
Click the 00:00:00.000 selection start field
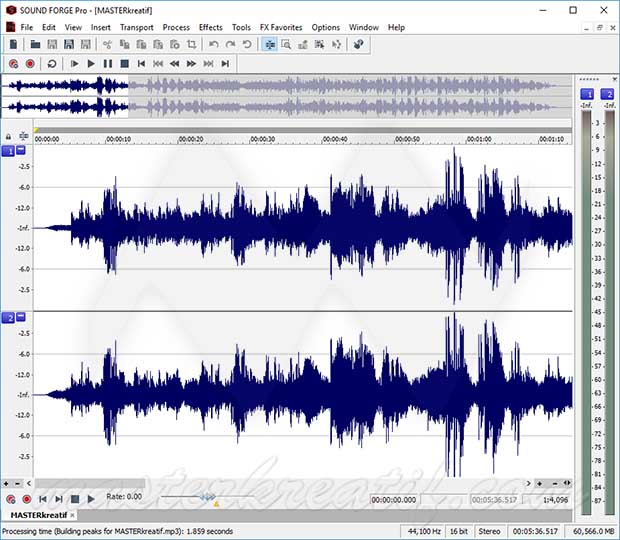click(394, 500)
